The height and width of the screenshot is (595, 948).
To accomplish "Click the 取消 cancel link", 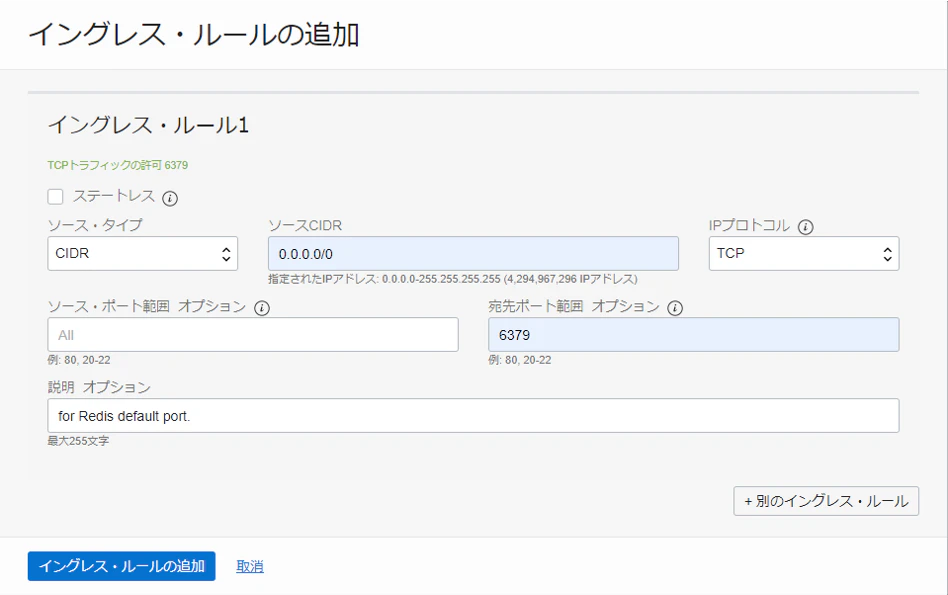I will point(249,566).
